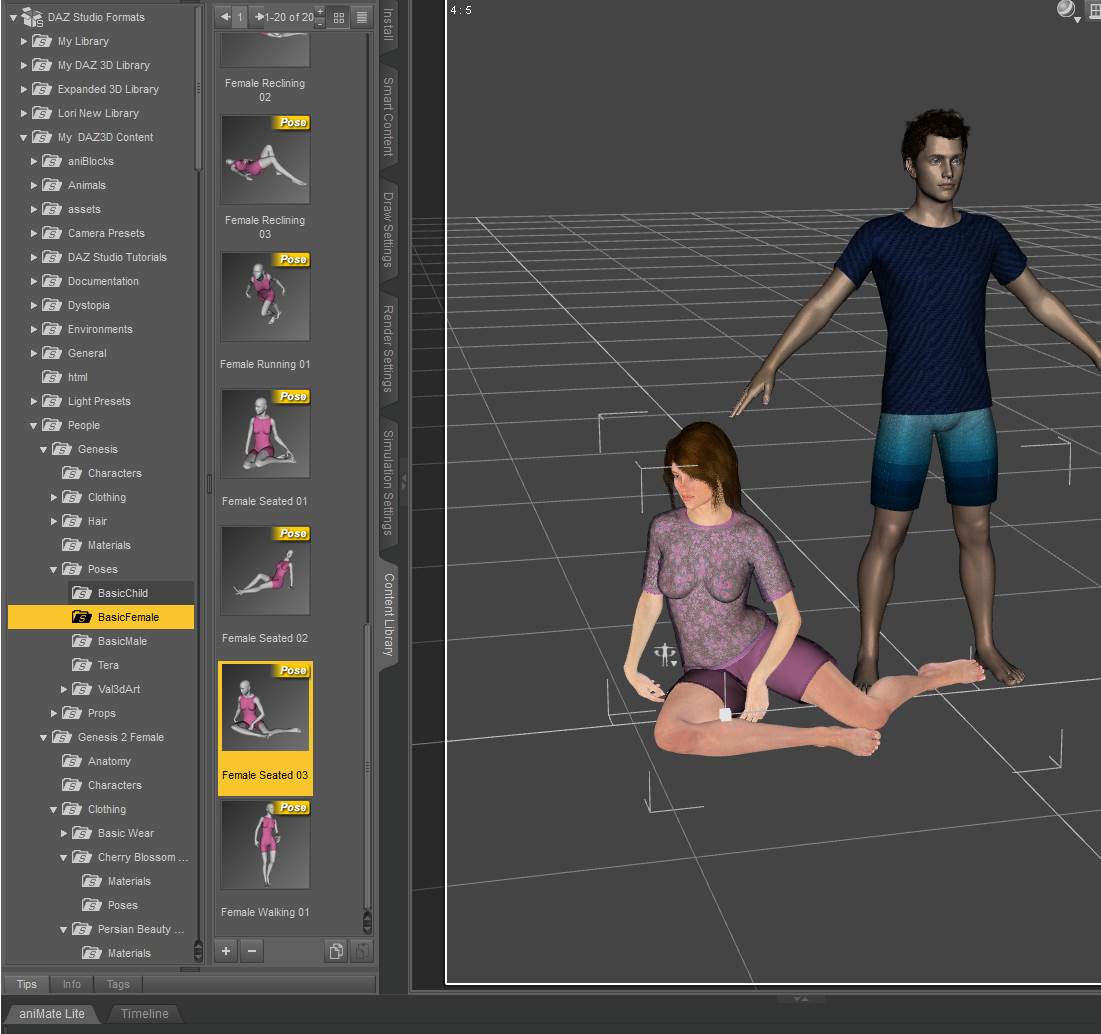Viewport: 1101px width, 1034px height.
Task: Select the Female Walking 01 pose thumbnail
Action: click(265, 845)
